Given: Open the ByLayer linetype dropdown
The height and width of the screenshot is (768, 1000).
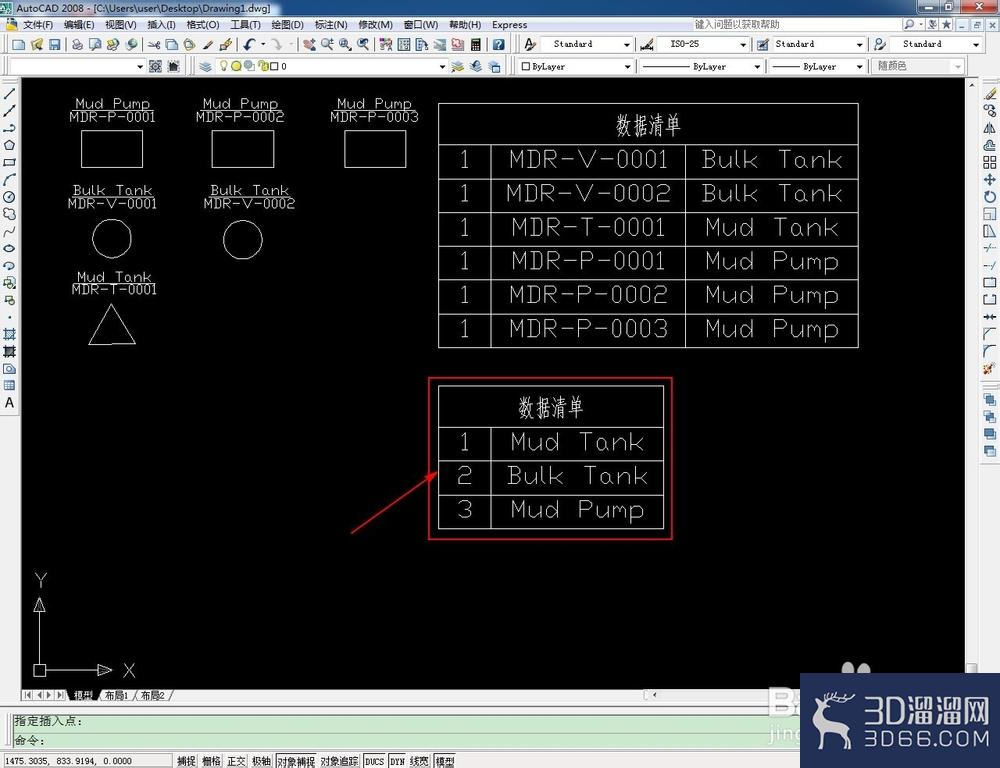Looking at the screenshot, I should [x=757, y=66].
